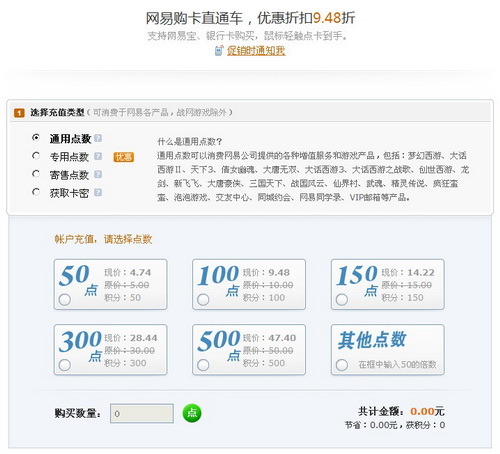Click help icon next to 获取卡密

98,192
